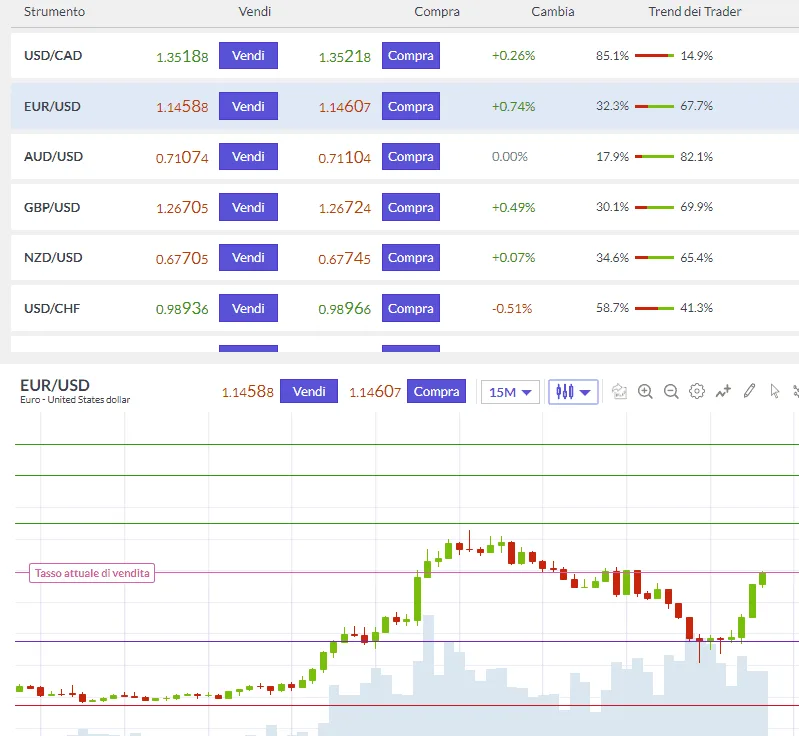Image resolution: width=799 pixels, height=736 pixels.
Task: Open chart settings gear icon
Action: click(x=697, y=391)
